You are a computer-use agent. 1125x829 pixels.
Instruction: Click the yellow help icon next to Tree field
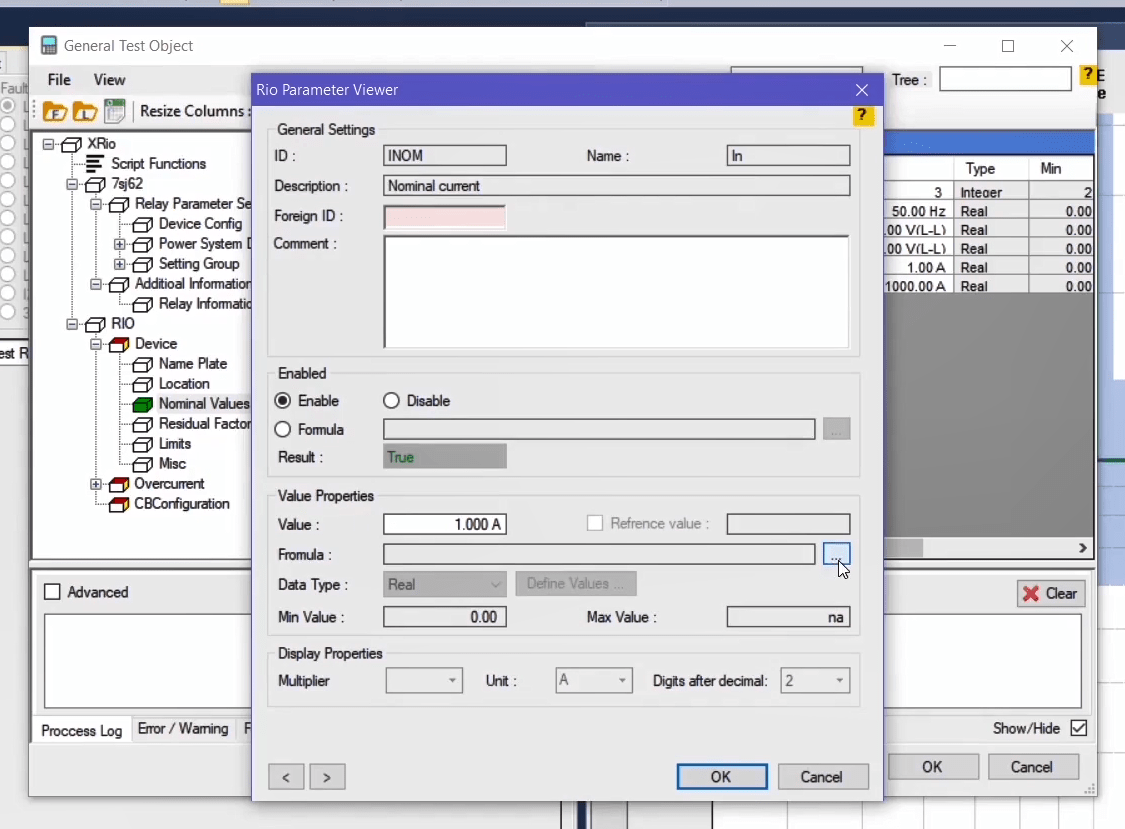(x=1088, y=74)
